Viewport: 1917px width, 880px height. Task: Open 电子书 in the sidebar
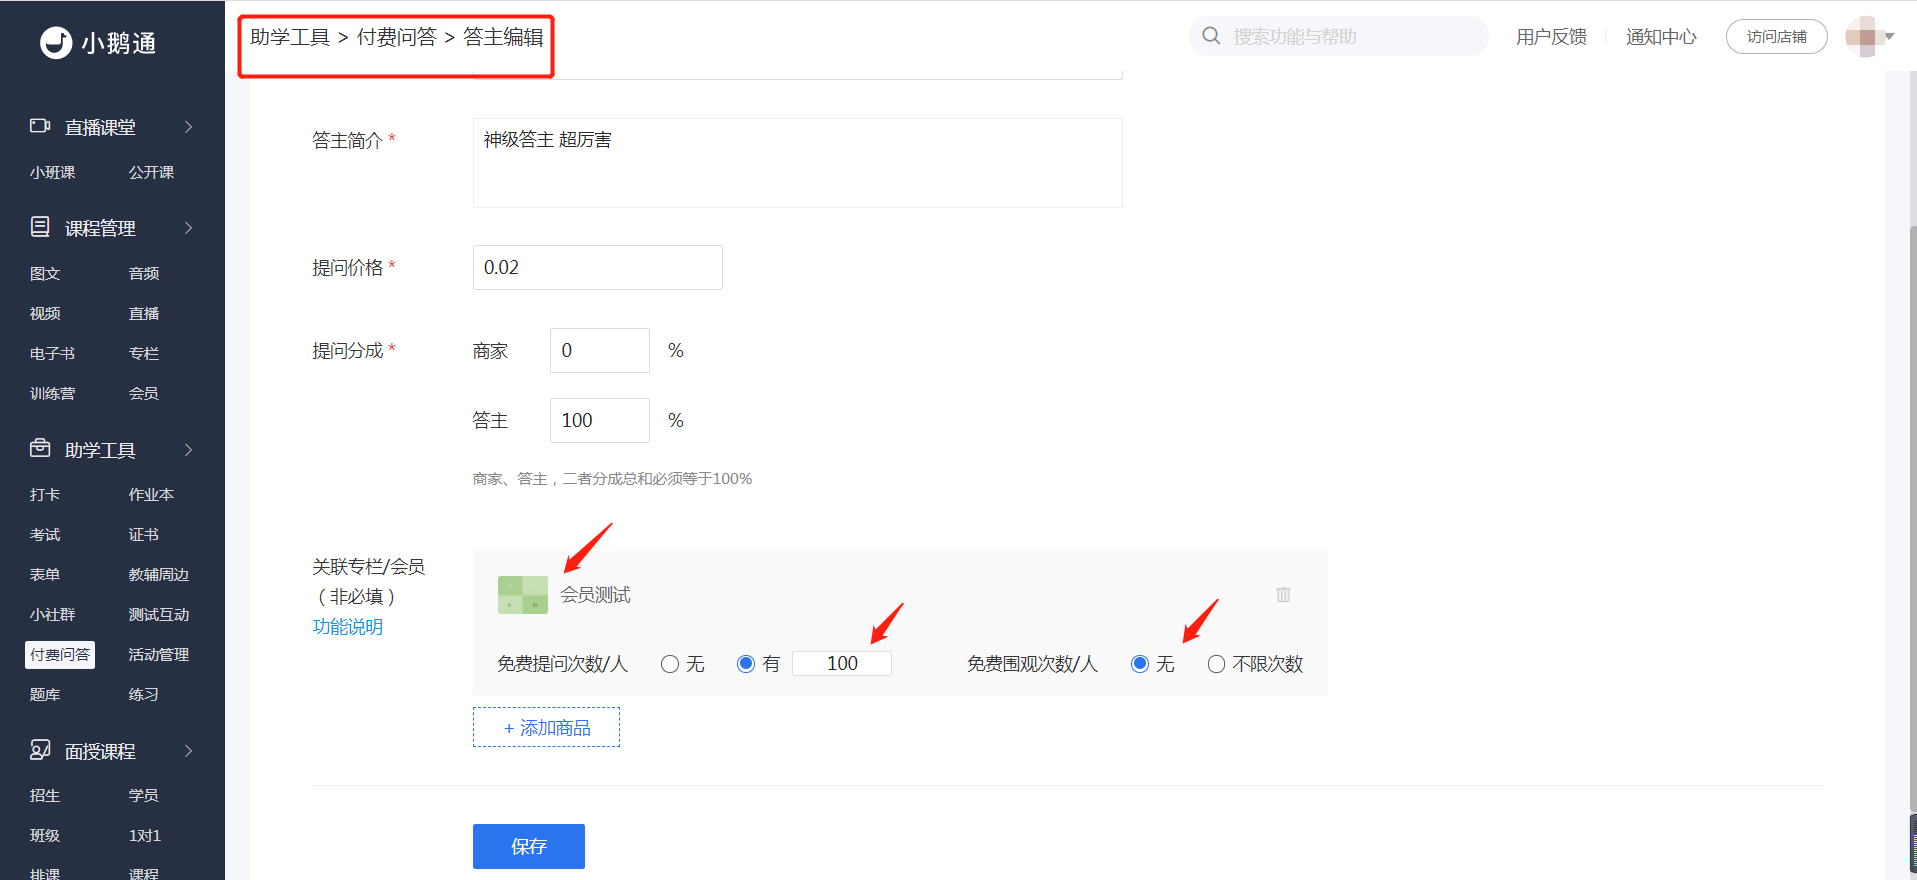click(52, 353)
